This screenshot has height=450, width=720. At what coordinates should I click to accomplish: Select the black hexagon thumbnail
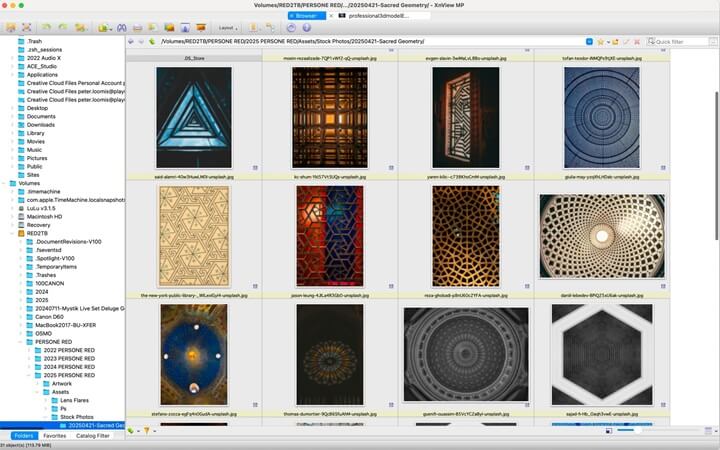pyautogui.click(x=602, y=354)
